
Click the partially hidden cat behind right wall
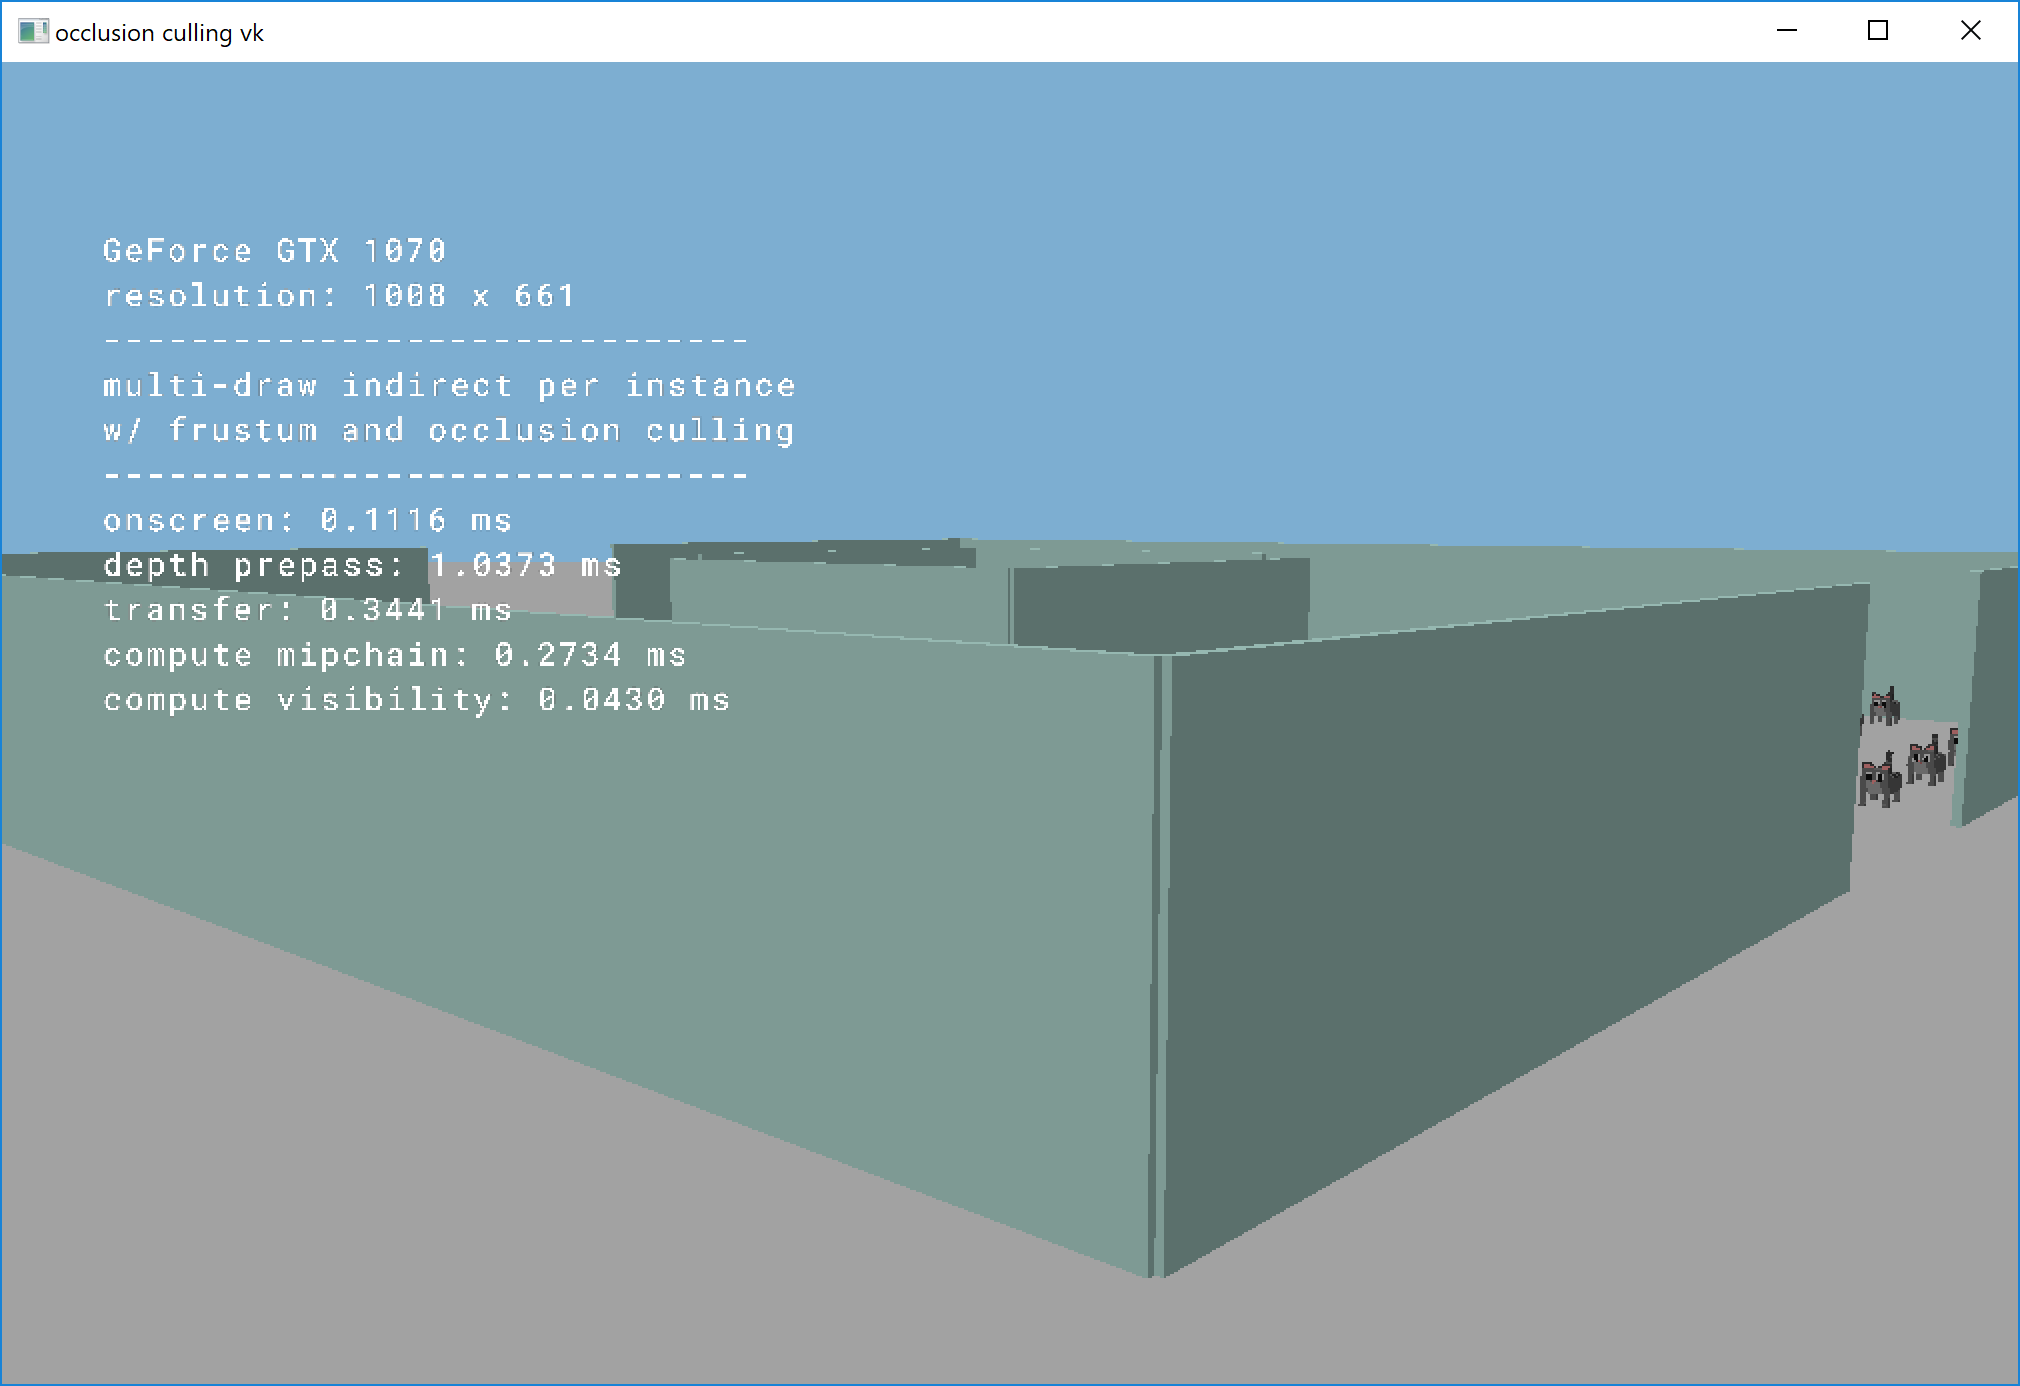[x=1953, y=745]
